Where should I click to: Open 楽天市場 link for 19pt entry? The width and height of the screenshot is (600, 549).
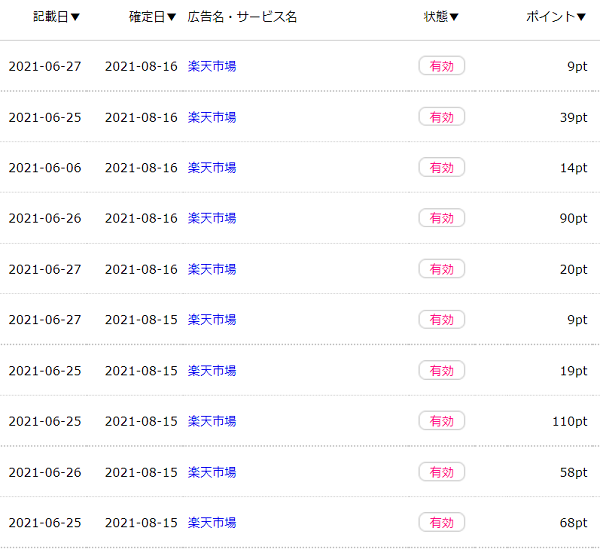coord(212,370)
